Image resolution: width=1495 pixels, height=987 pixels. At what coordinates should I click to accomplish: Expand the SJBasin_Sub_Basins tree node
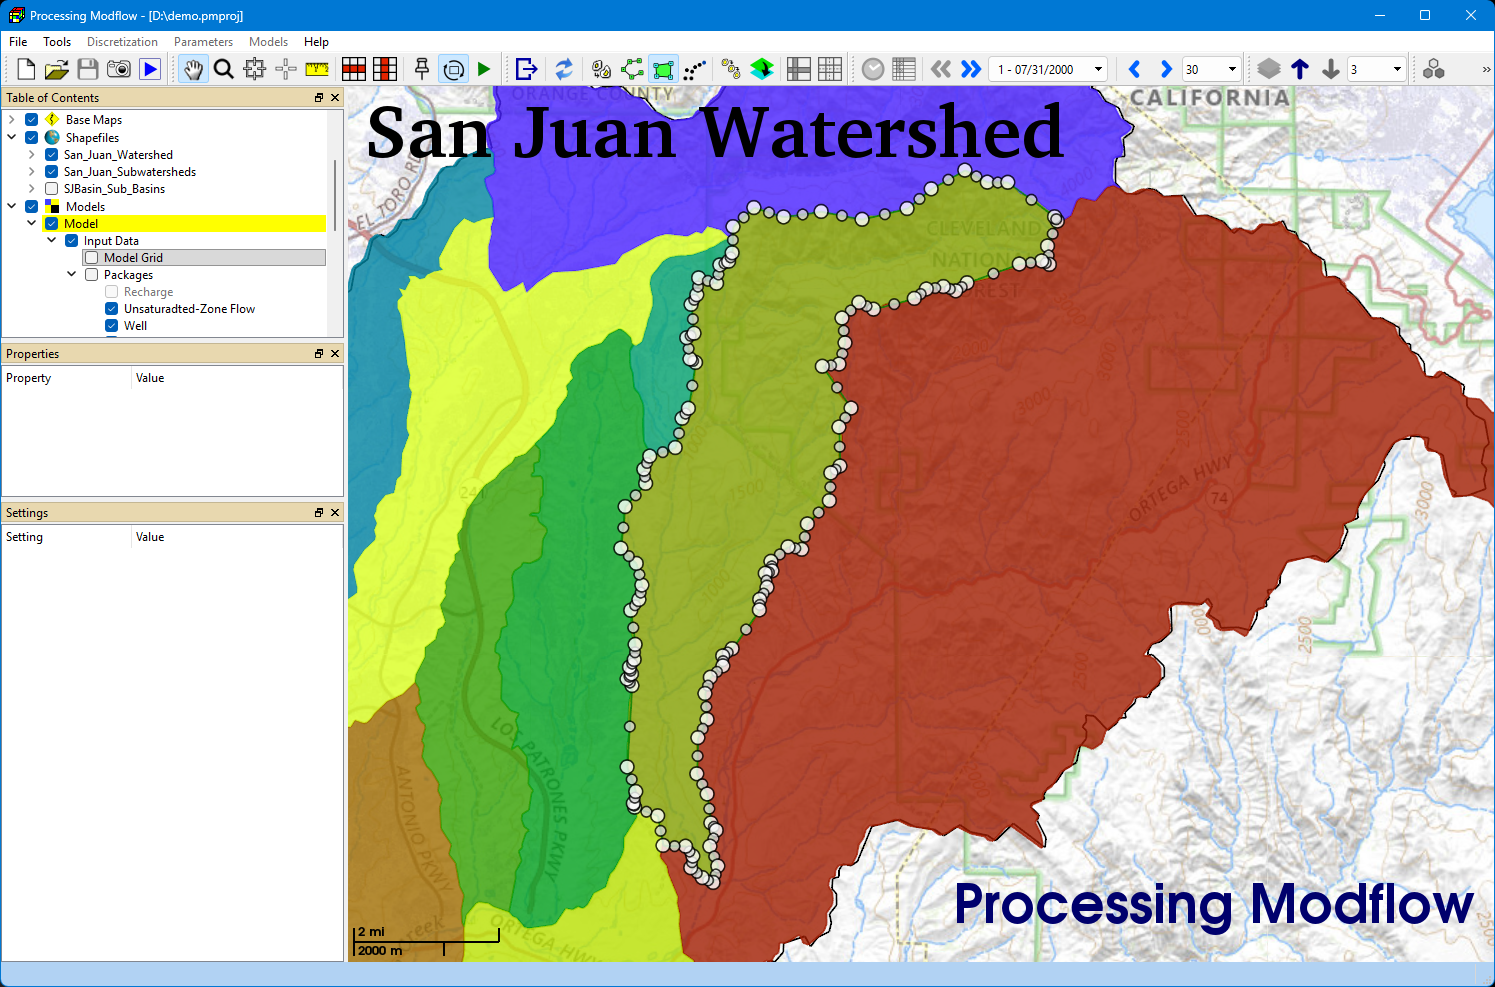(32, 189)
